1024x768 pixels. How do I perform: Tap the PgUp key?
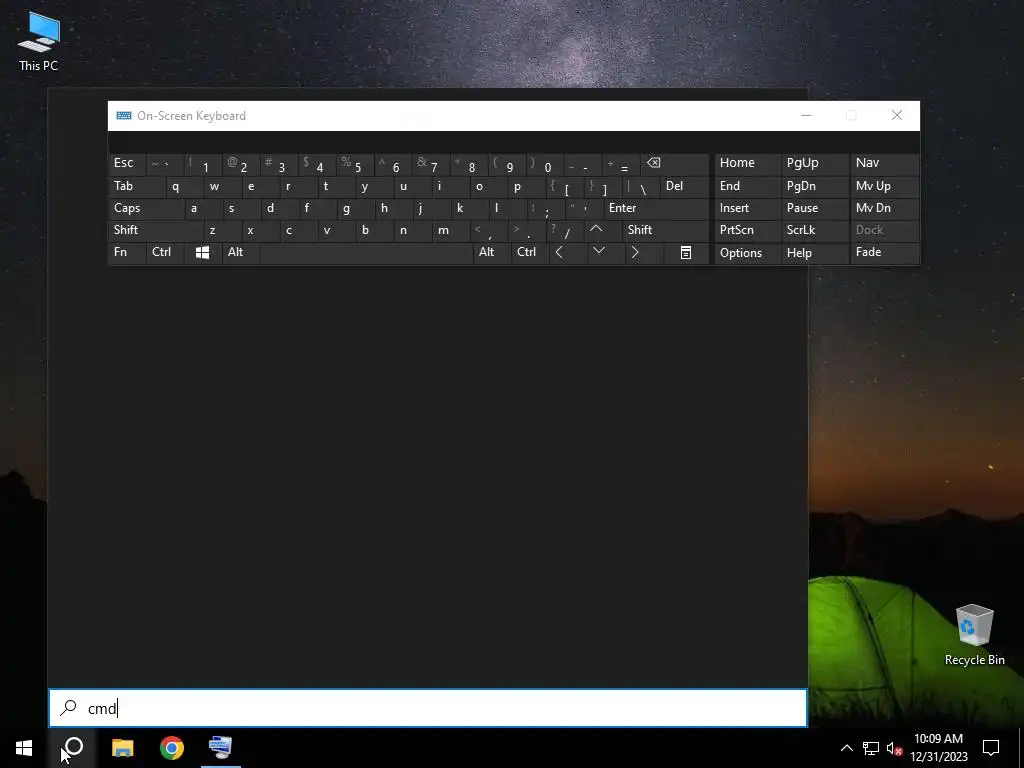click(x=814, y=163)
